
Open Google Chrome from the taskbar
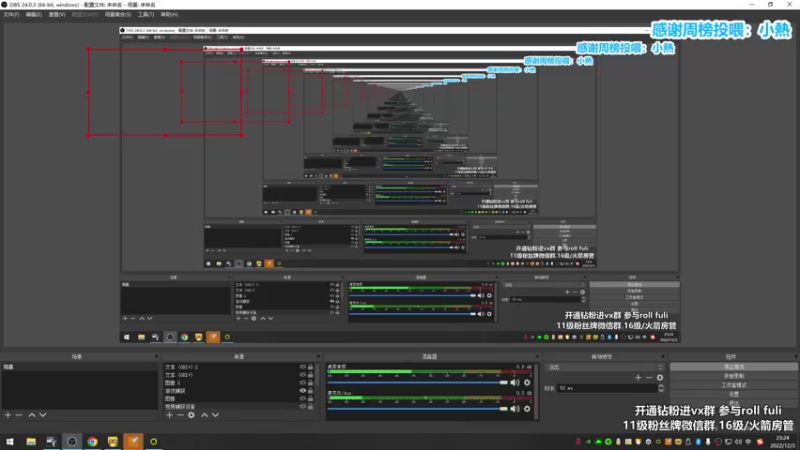tap(92, 441)
